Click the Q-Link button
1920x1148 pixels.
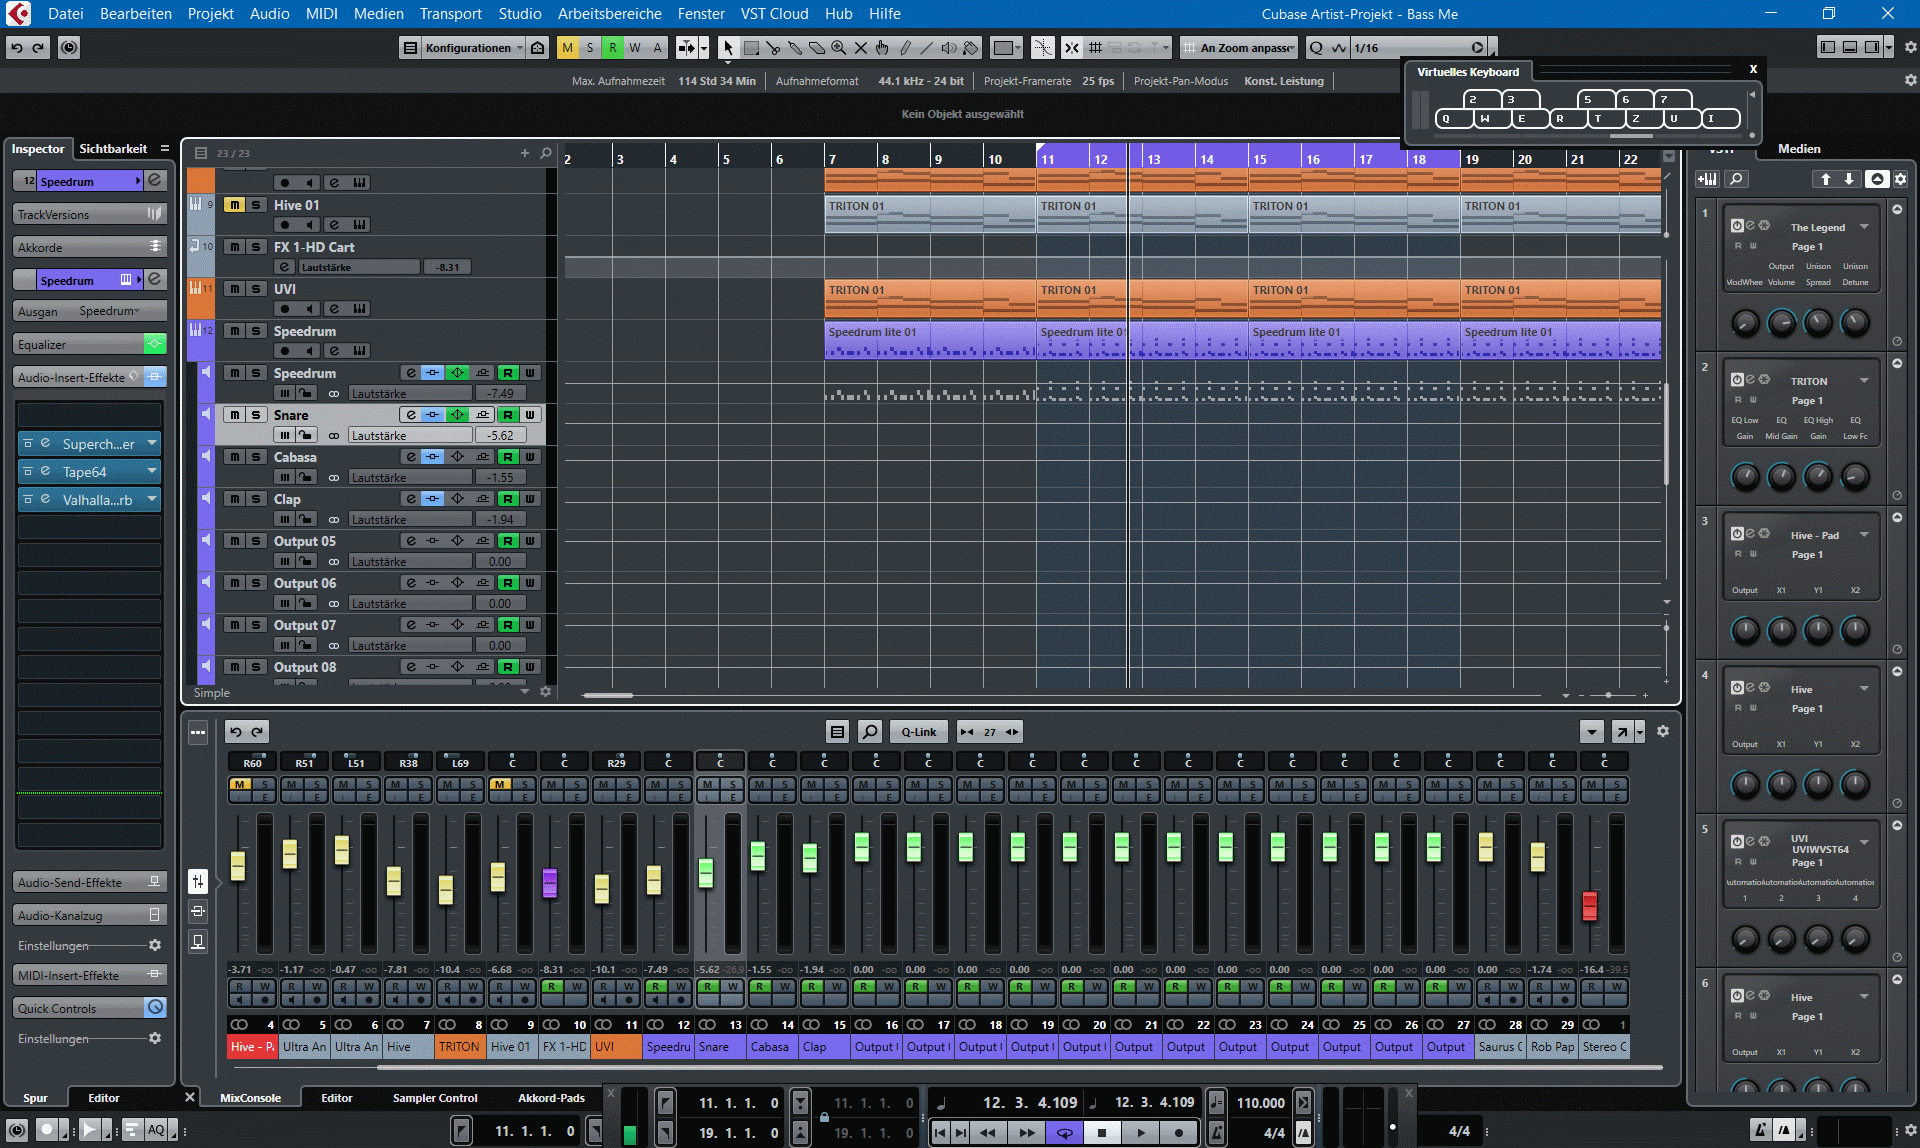pos(918,732)
